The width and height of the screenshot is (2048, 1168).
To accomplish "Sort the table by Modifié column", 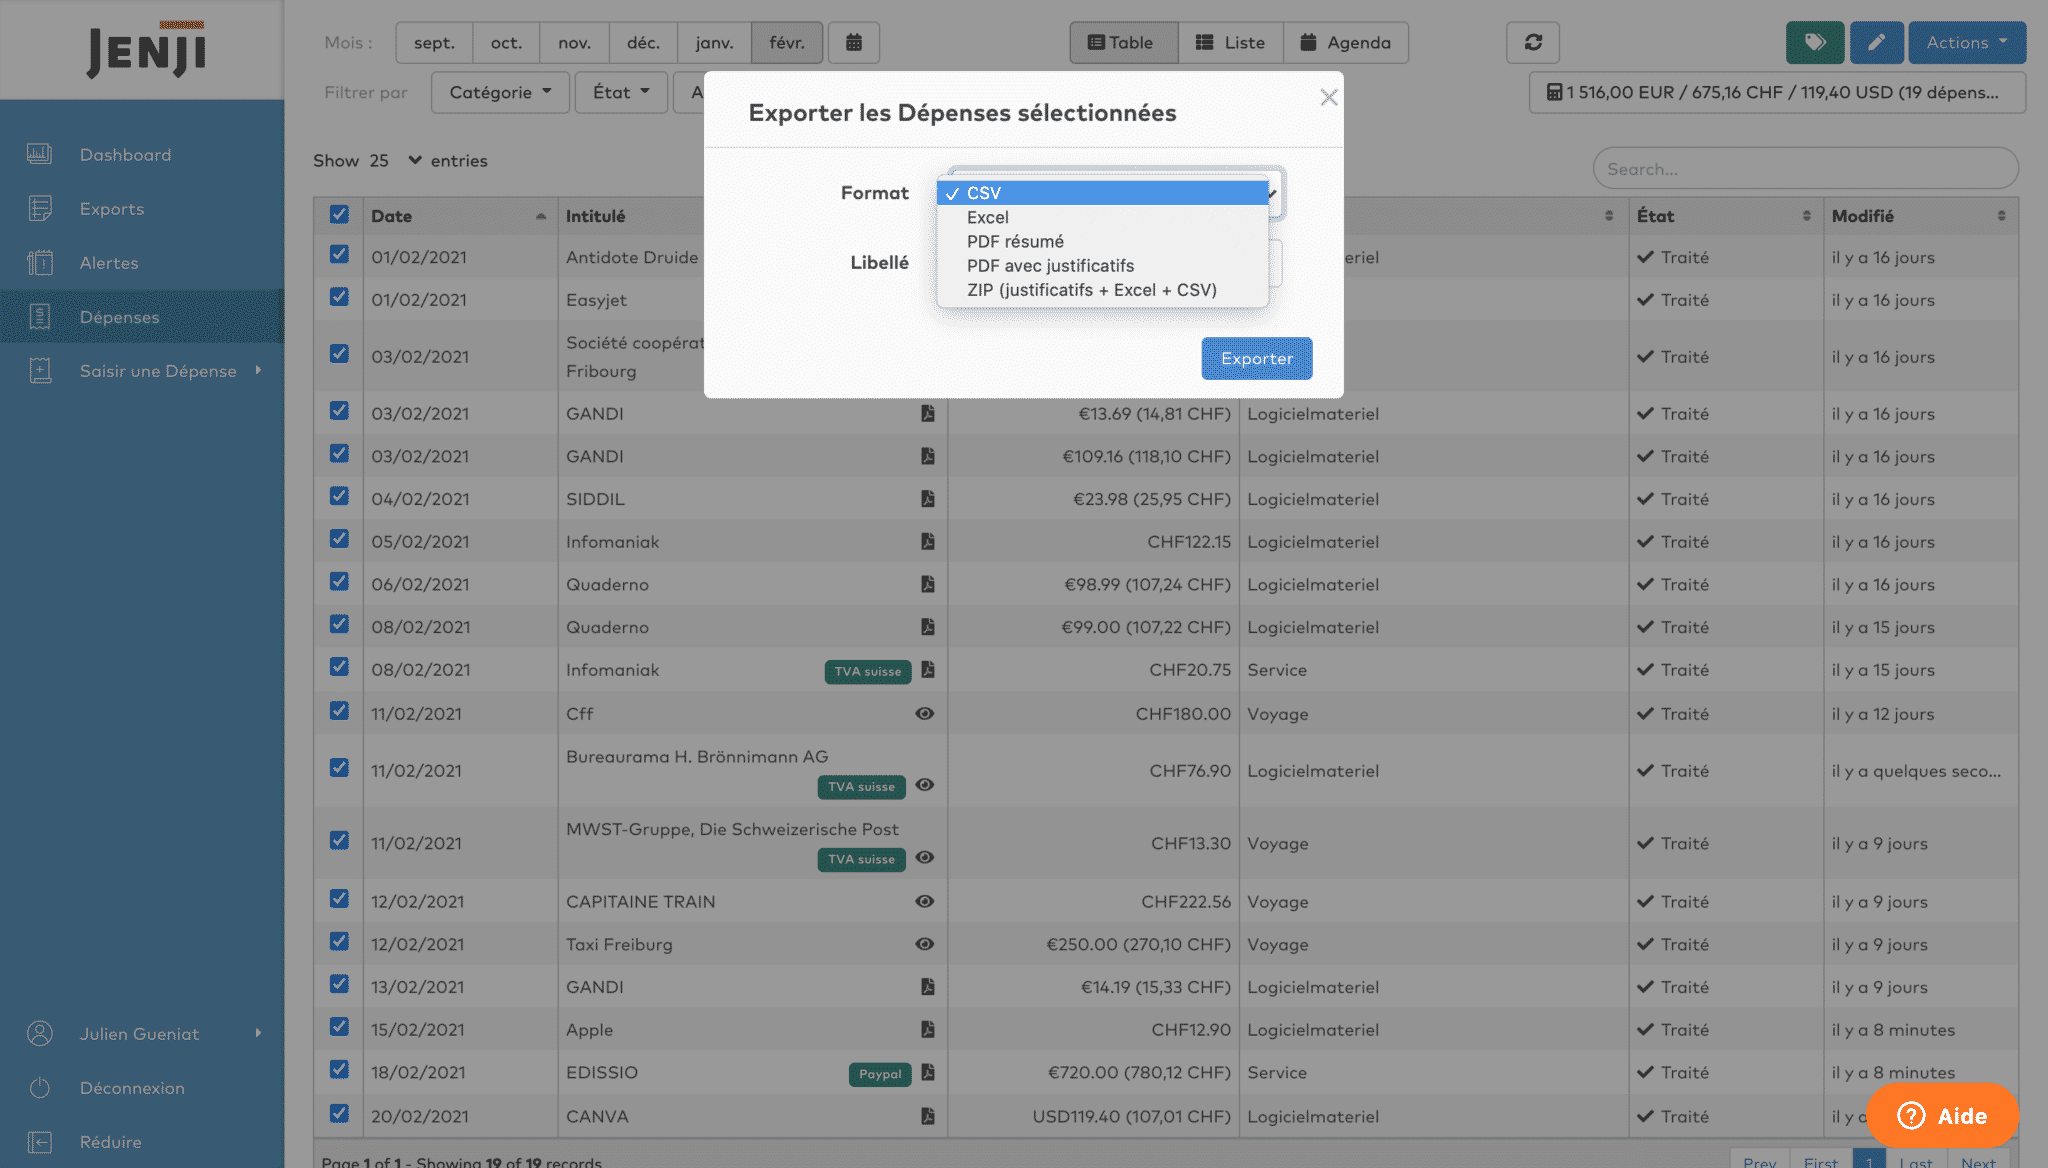I will (1920, 216).
